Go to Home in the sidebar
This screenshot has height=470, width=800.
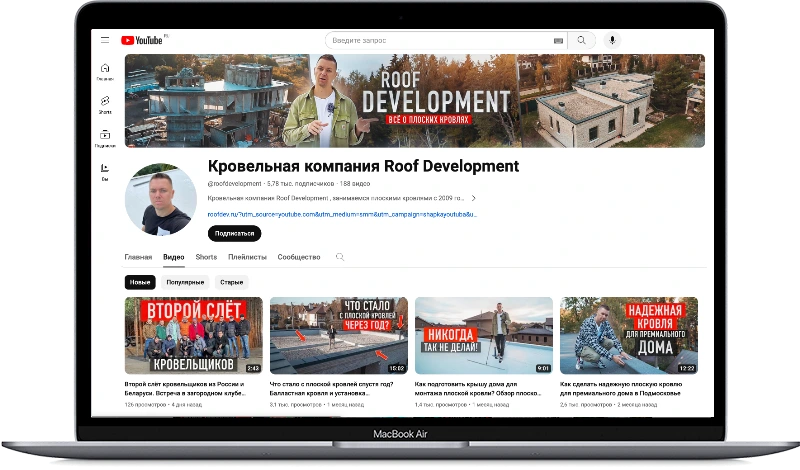[x=105, y=71]
